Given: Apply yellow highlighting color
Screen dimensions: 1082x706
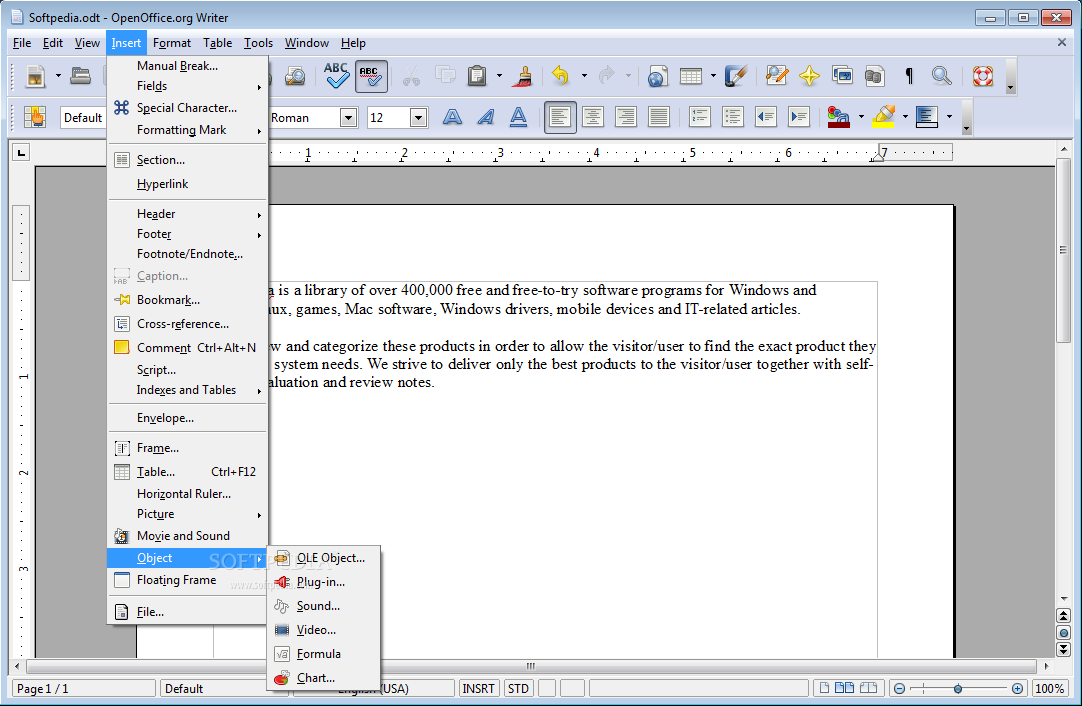Looking at the screenshot, I should pos(883,117).
